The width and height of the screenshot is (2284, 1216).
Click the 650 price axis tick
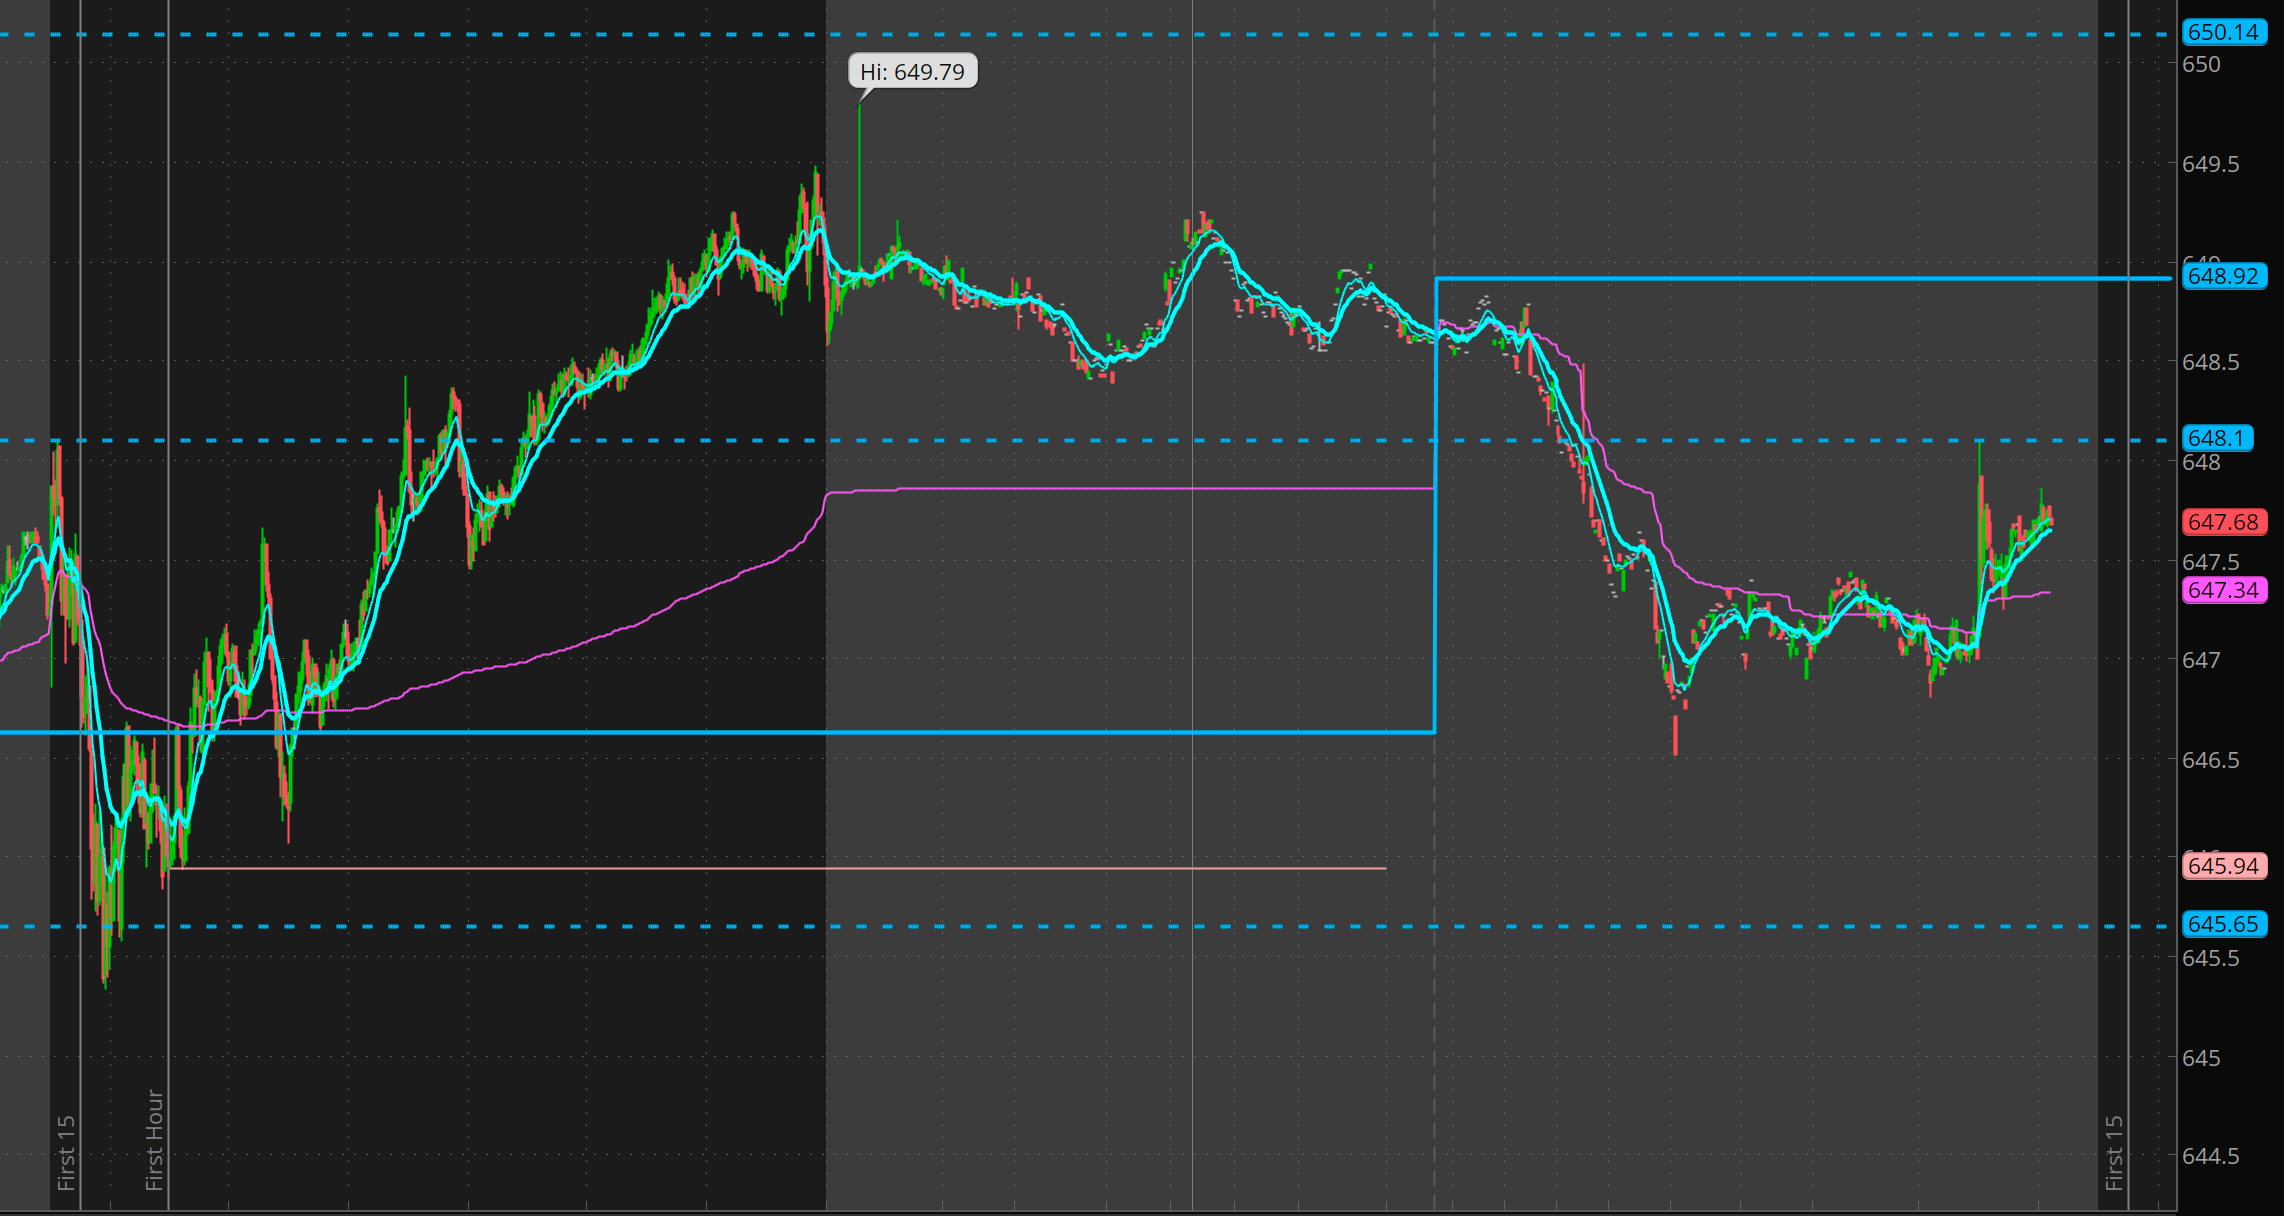point(2201,65)
